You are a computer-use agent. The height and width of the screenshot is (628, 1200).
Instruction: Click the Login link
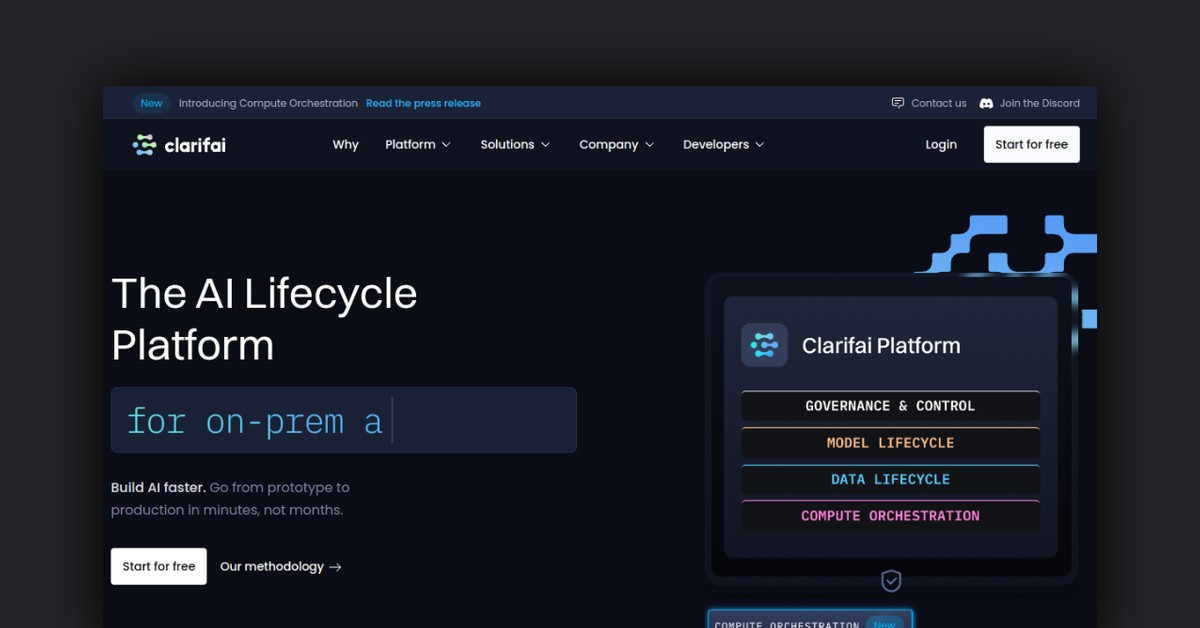point(940,145)
